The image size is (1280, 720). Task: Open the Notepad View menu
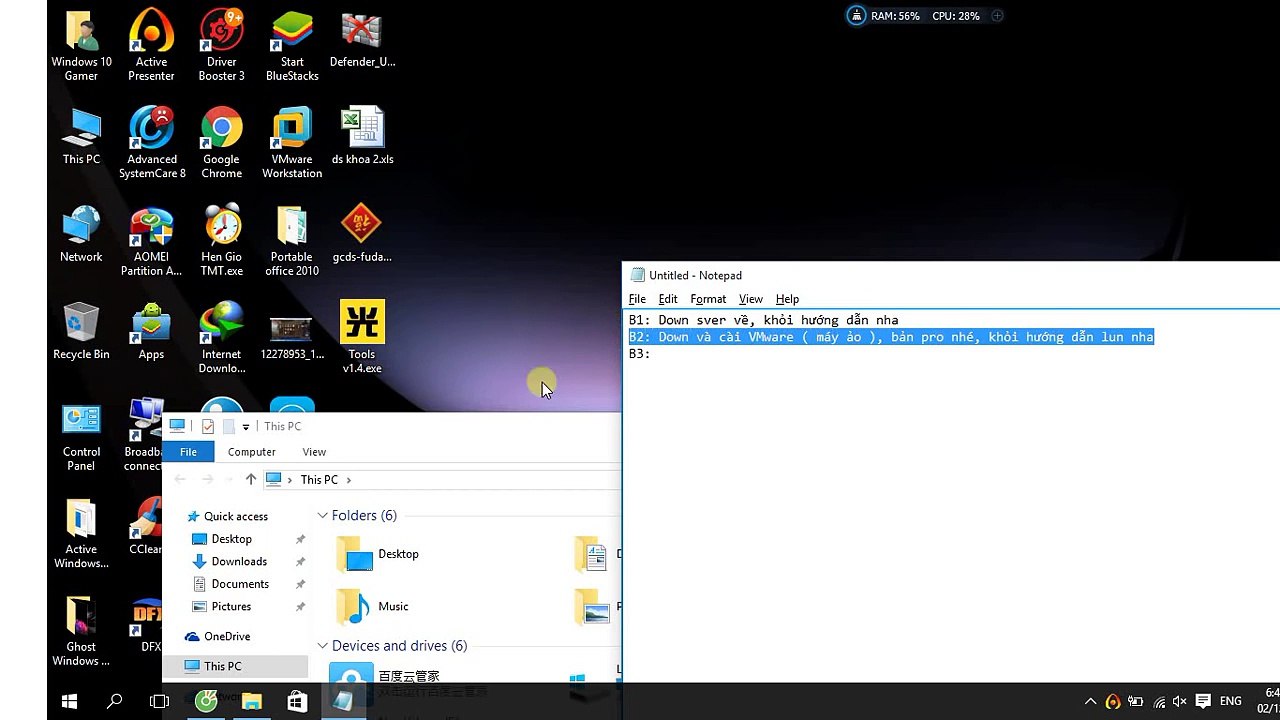point(750,299)
